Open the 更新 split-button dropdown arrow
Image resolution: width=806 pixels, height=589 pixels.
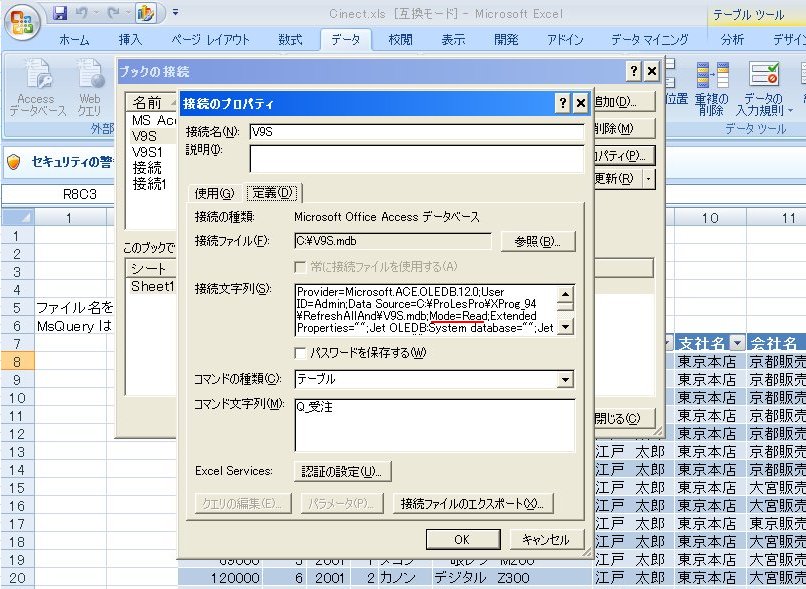649,179
